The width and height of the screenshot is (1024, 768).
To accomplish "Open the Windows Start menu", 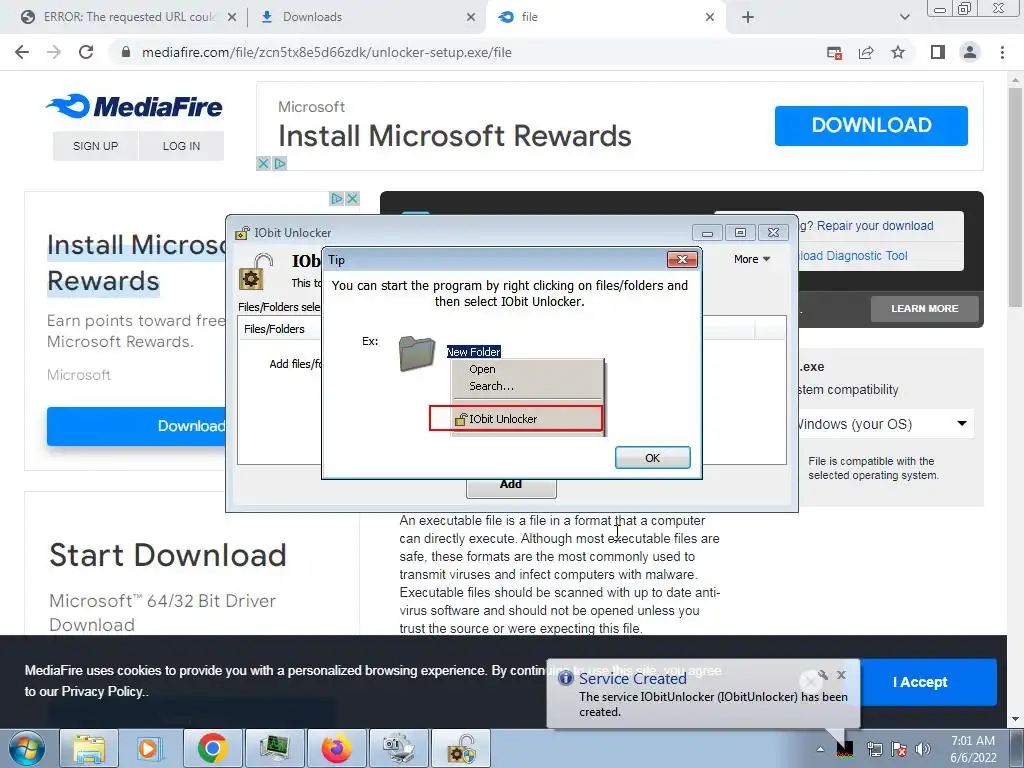I will click(x=26, y=748).
